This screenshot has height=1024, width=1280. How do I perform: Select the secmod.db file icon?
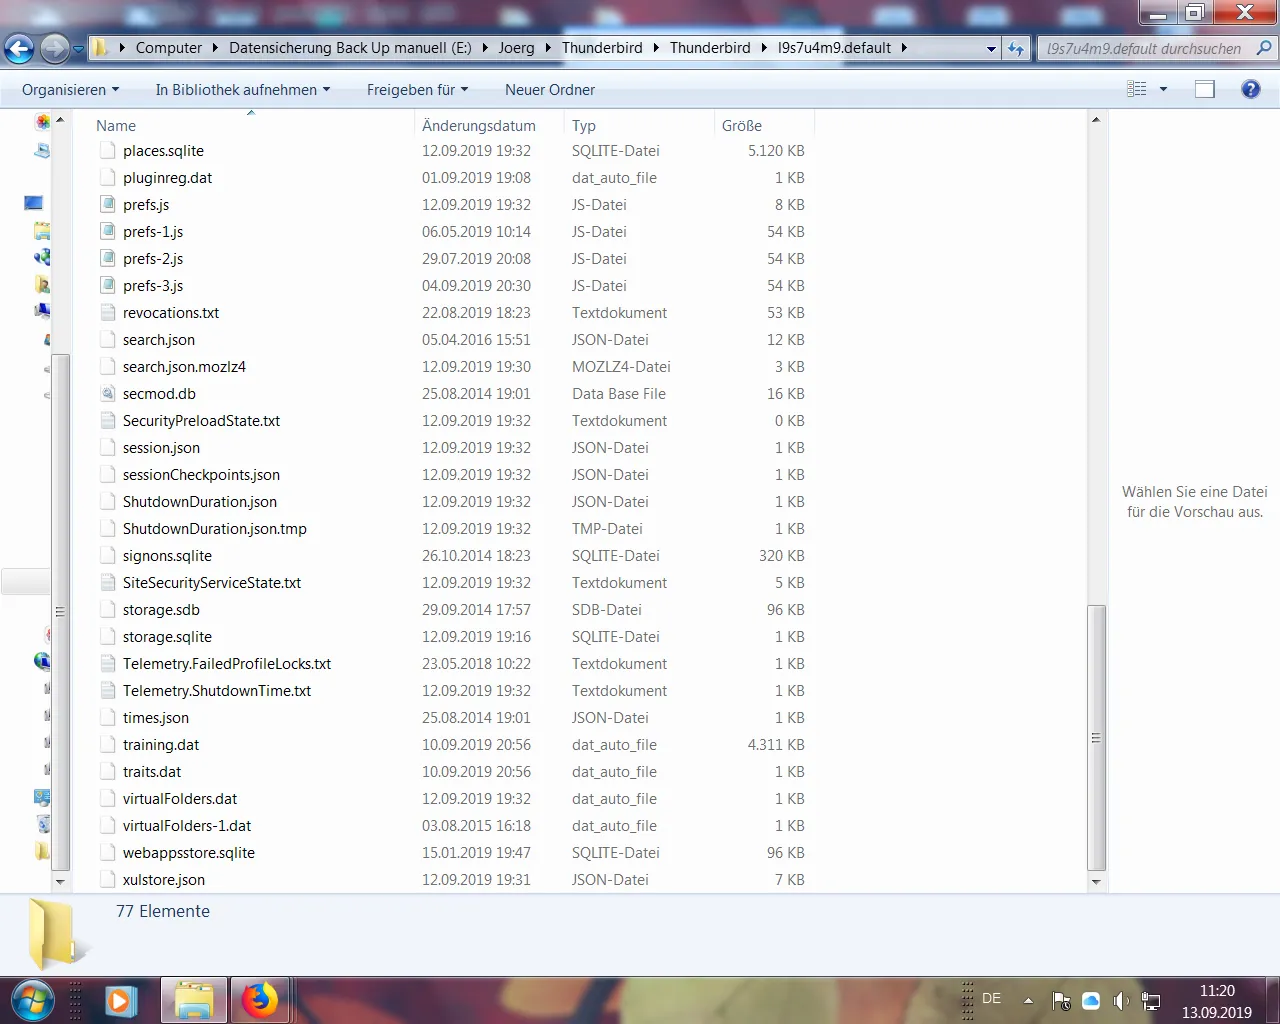click(x=108, y=394)
